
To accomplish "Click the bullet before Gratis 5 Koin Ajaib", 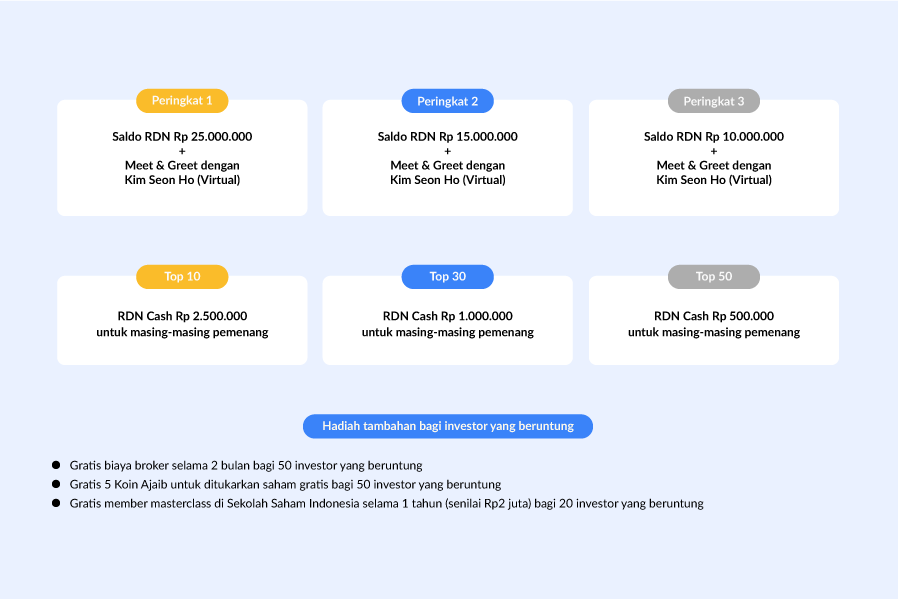I will pyautogui.click(x=56, y=484).
